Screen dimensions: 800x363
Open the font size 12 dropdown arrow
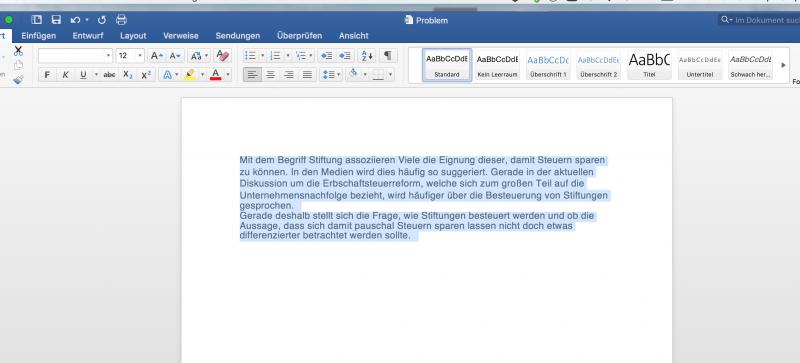click(140, 56)
